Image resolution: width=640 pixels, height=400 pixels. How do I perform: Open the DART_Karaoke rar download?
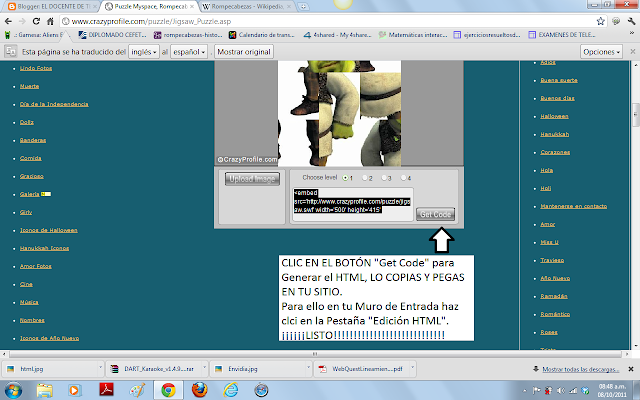(x=154, y=369)
